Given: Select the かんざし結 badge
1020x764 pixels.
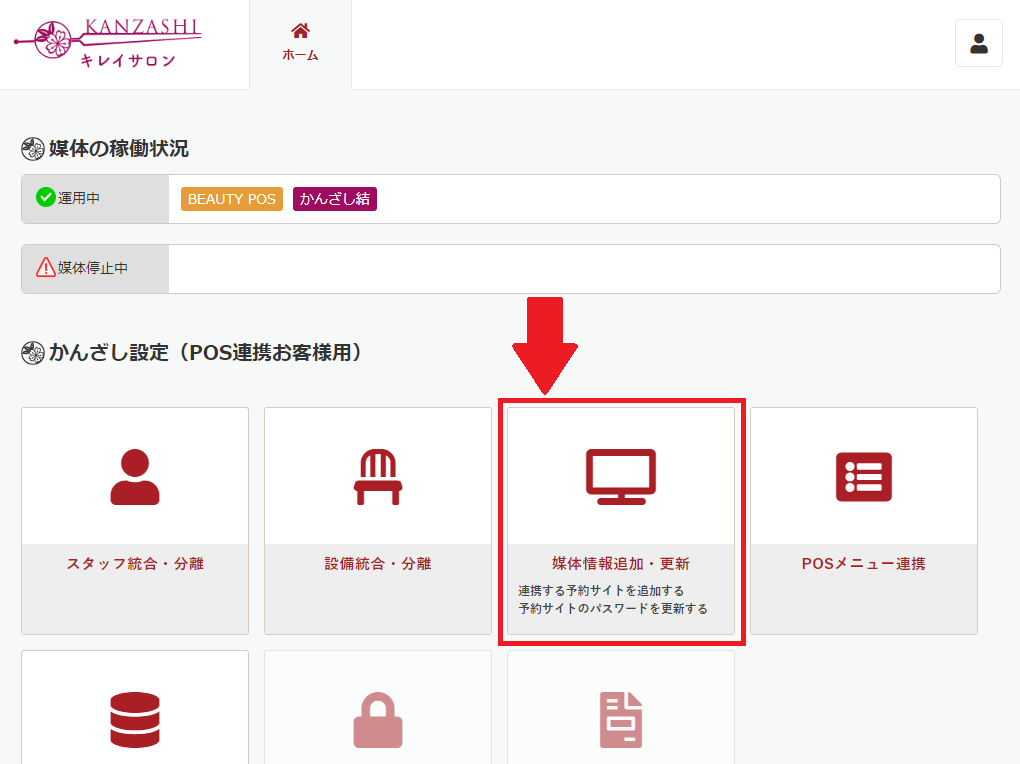Looking at the screenshot, I should (335, 199).
